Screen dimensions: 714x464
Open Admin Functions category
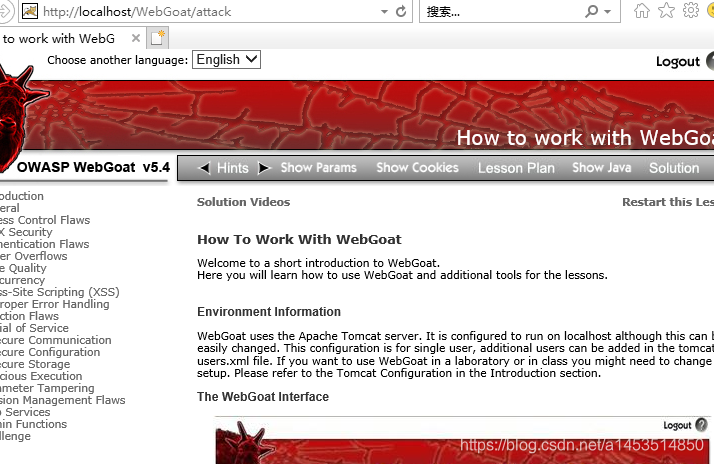34,424
